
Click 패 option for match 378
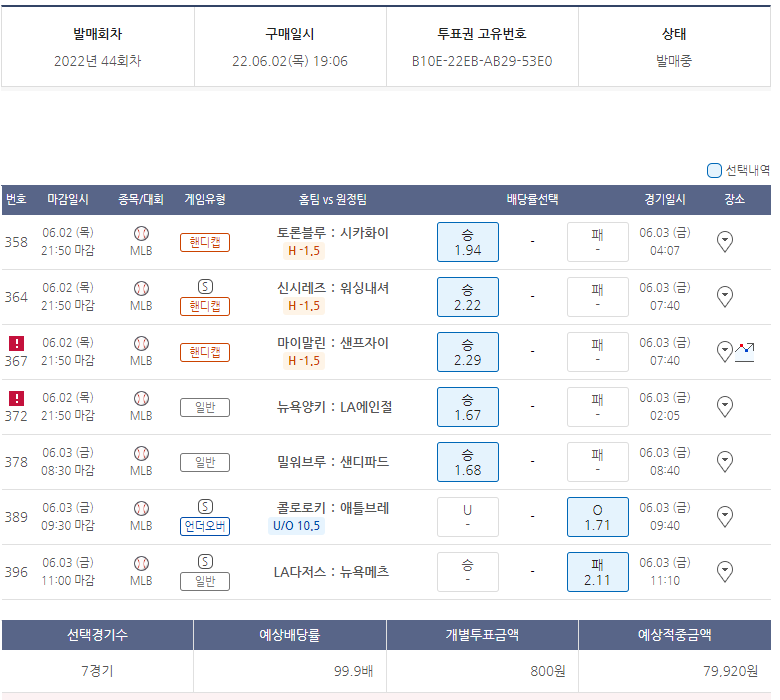coord(597,462)
